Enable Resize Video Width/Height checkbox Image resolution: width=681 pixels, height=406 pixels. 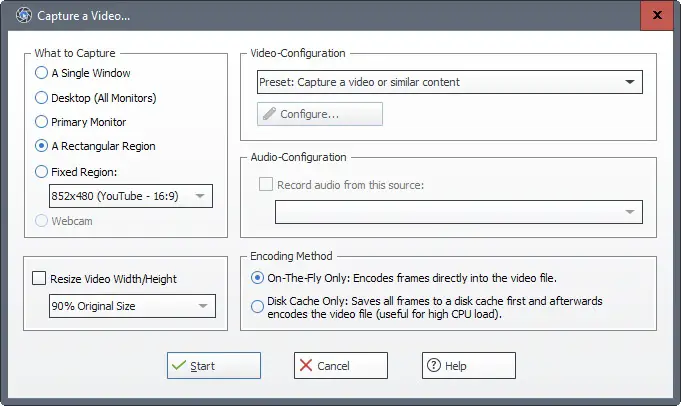[x=40, y=279]
